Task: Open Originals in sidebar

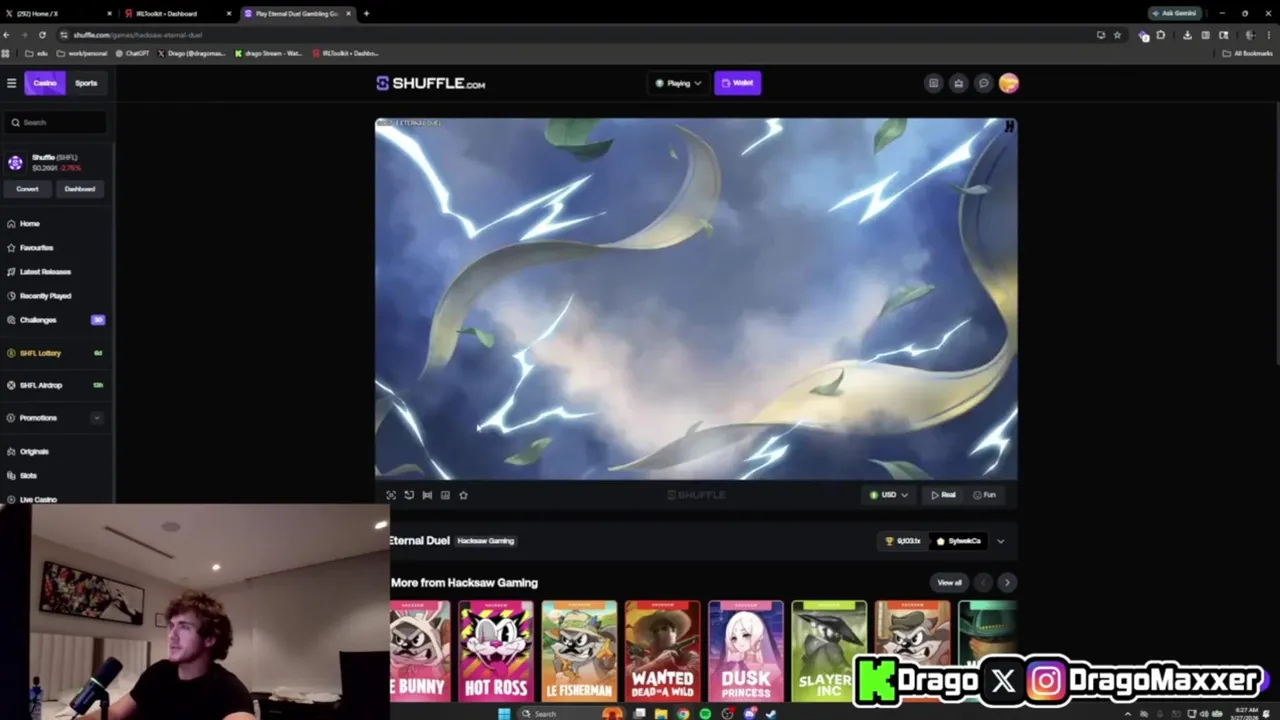Action: (34, 451)
